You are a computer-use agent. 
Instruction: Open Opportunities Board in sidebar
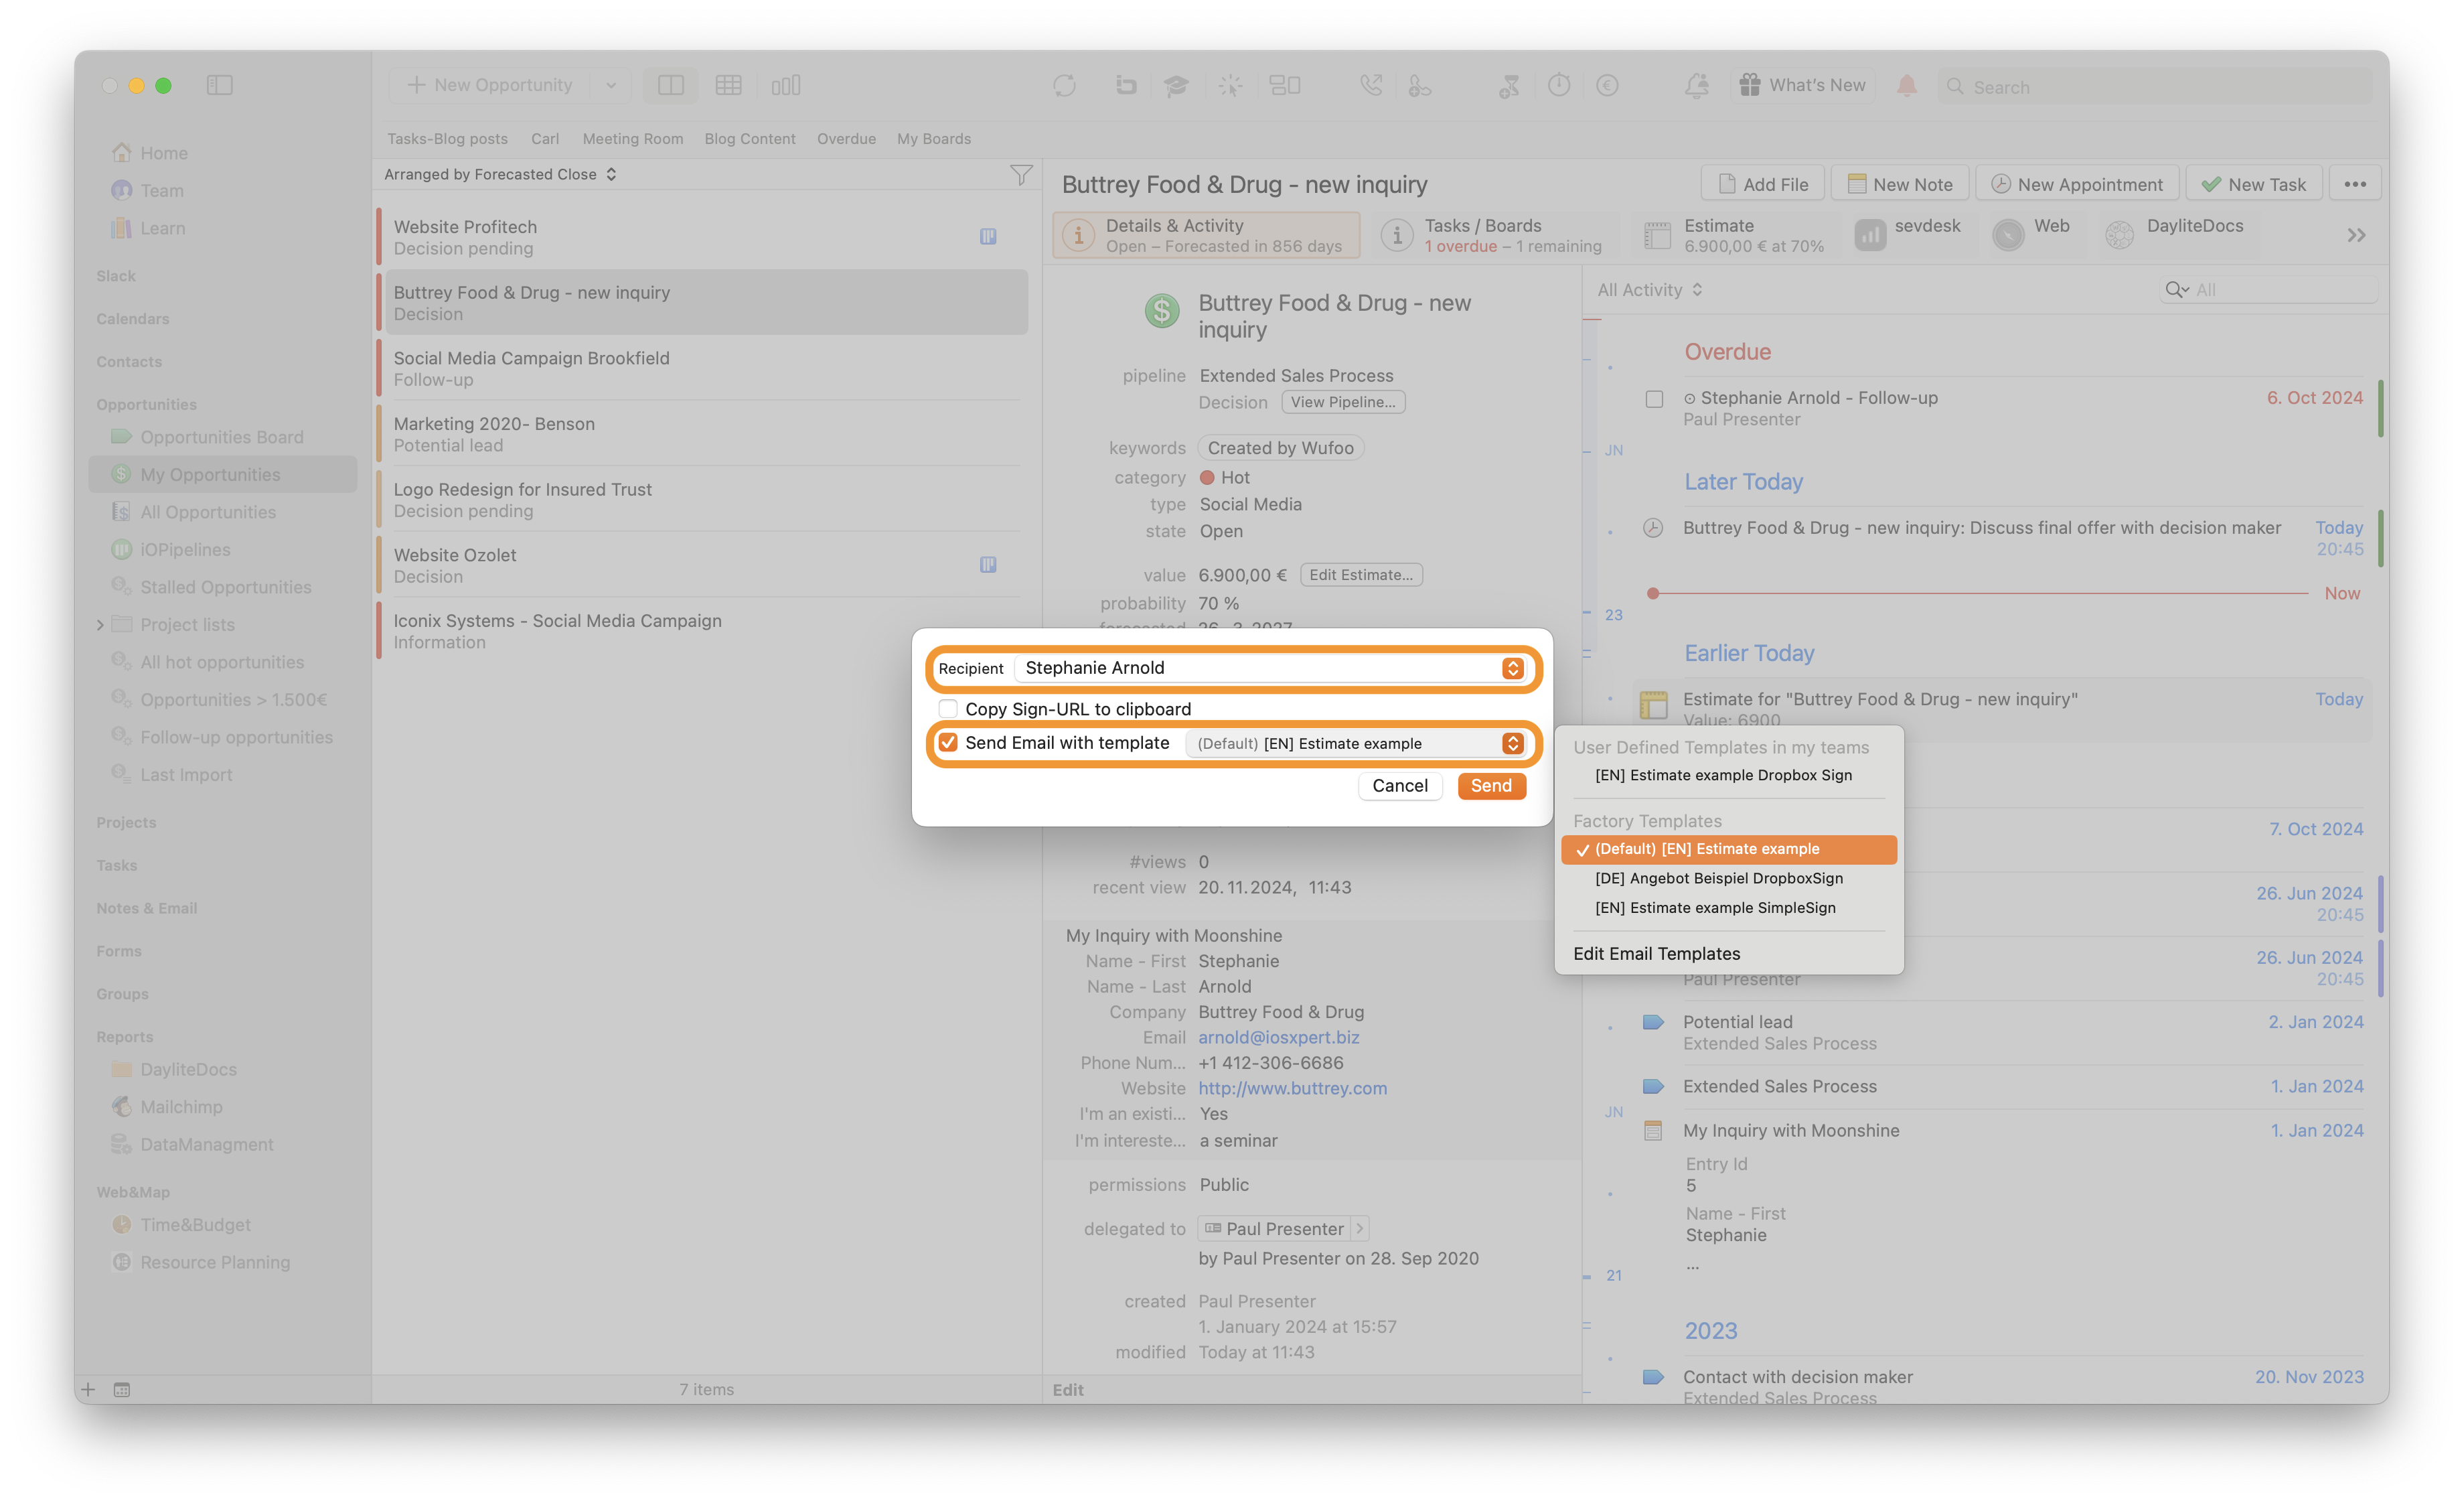pos(221,437)
